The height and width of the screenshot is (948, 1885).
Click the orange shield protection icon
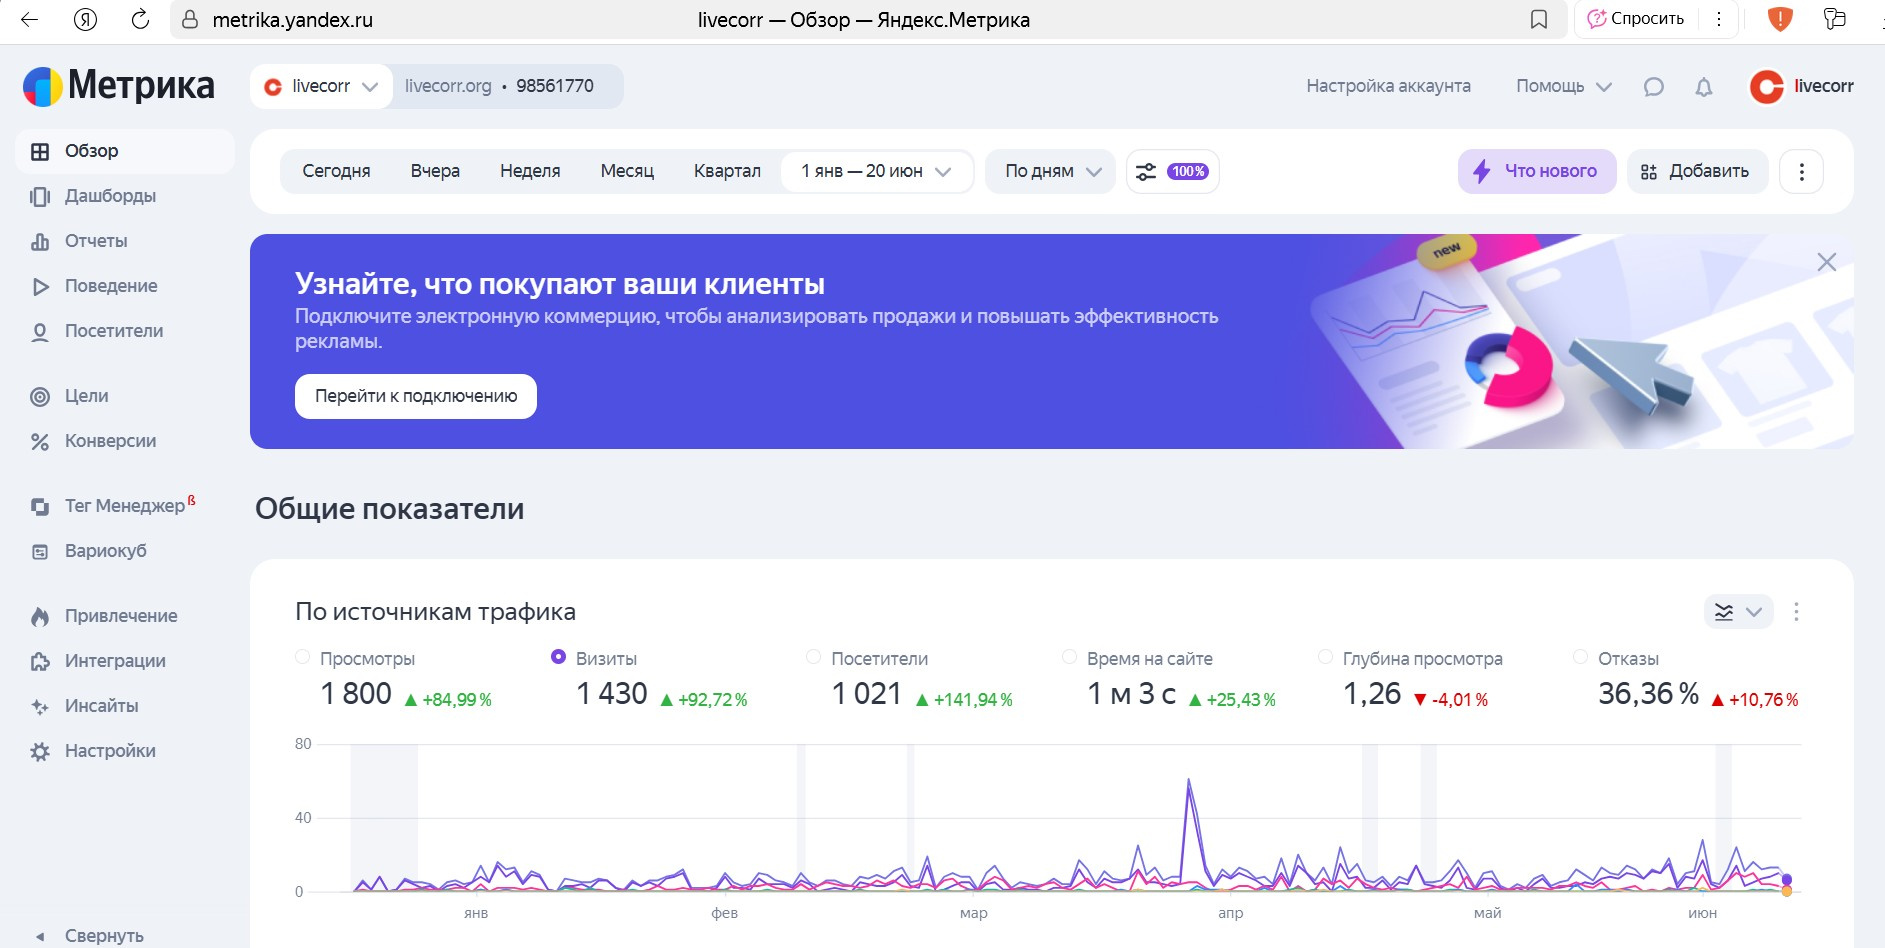1780,19
